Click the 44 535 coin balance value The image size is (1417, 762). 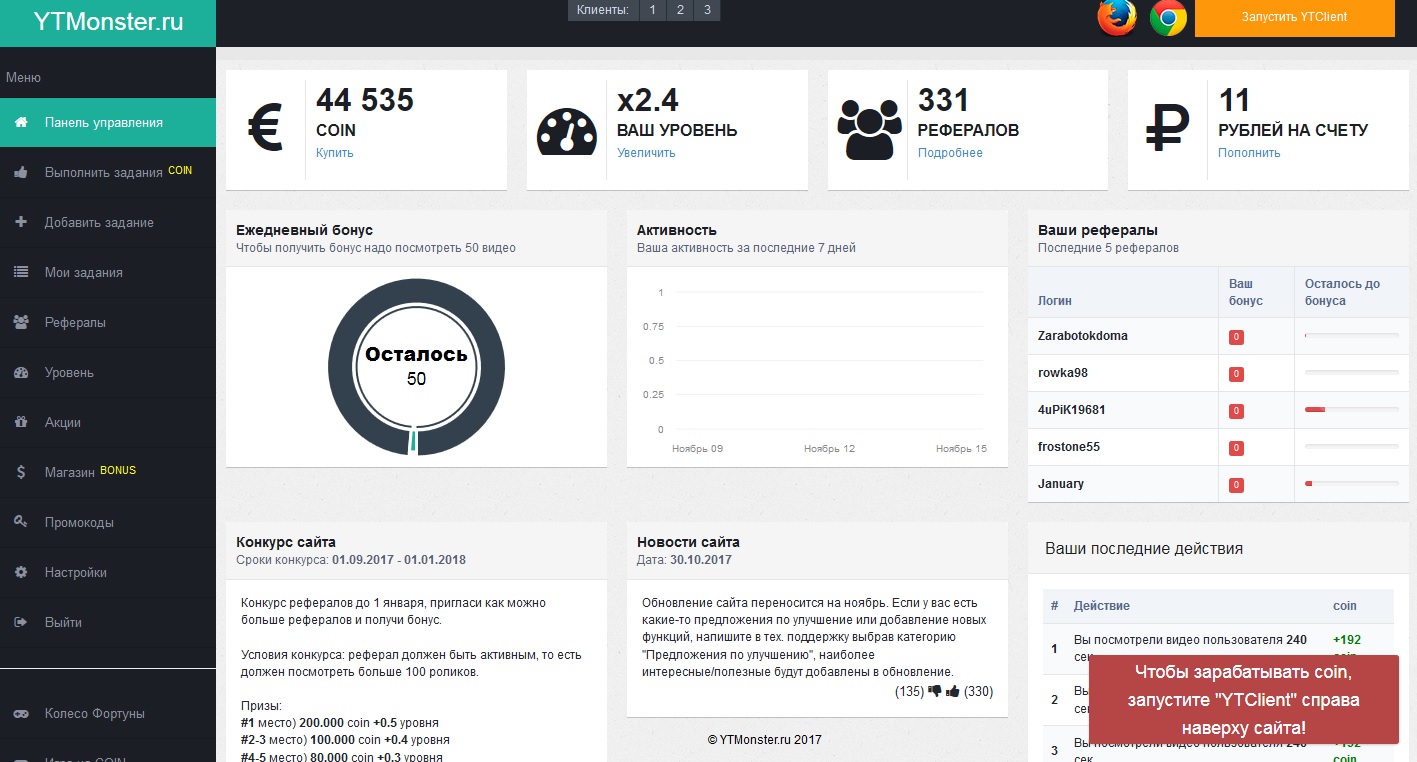pyautogui.click(x=365, y=100)
